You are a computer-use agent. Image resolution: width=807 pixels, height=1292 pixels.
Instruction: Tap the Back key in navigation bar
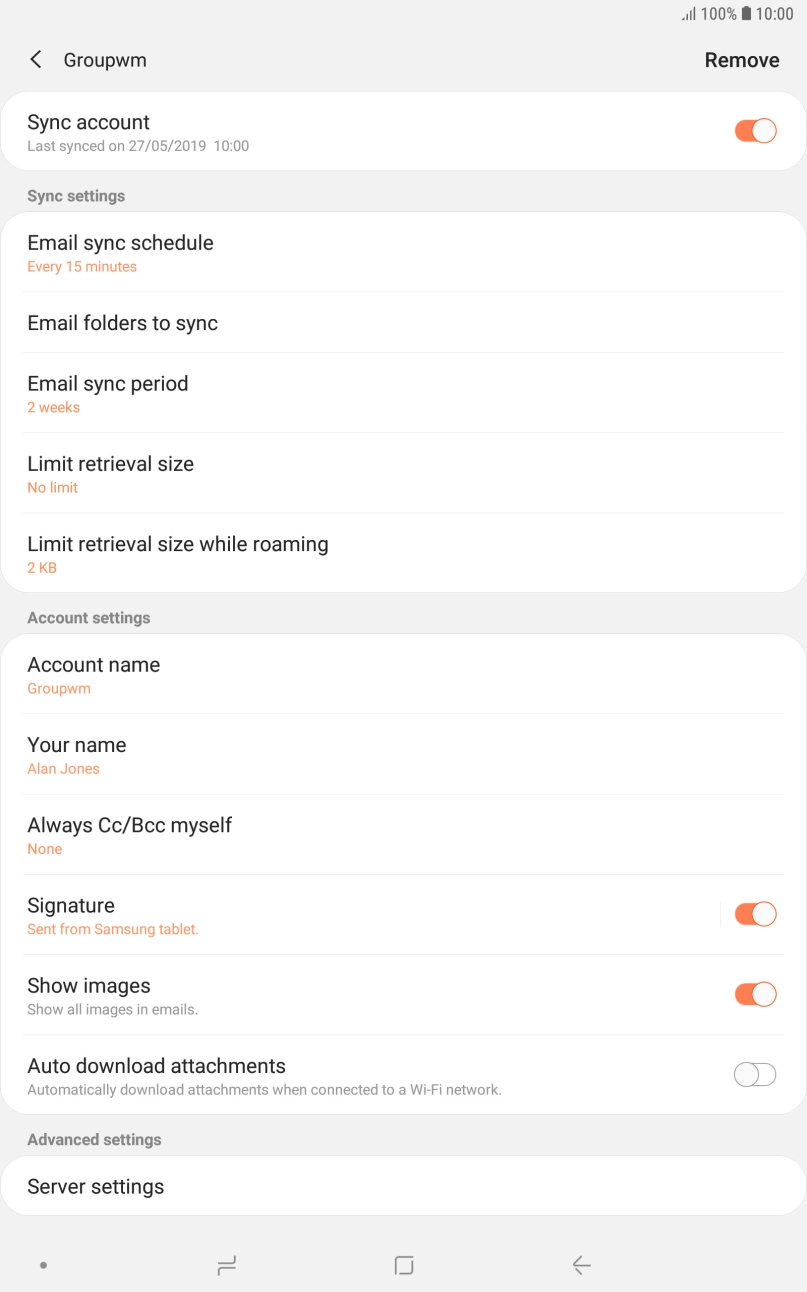(581, 1264)
